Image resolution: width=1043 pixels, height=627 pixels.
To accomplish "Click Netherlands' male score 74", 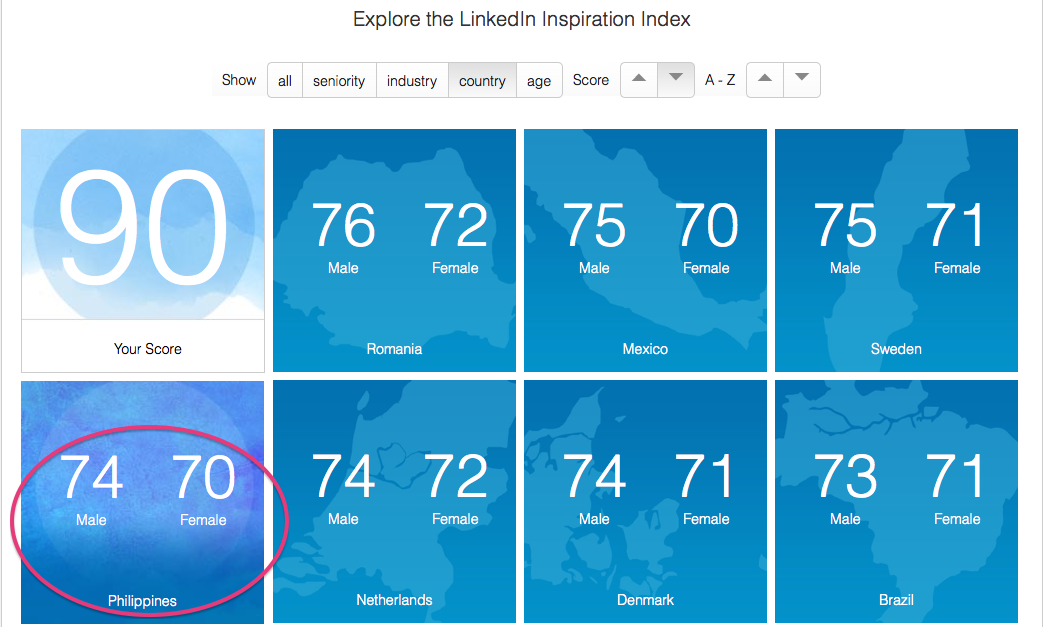I will point(343,475).
